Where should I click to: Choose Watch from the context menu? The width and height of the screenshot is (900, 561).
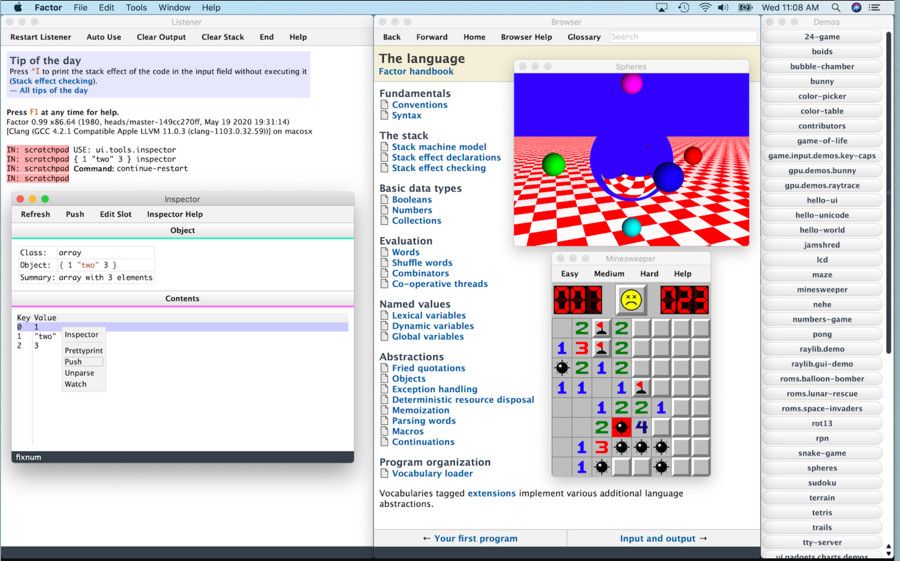tap(76, 384)
